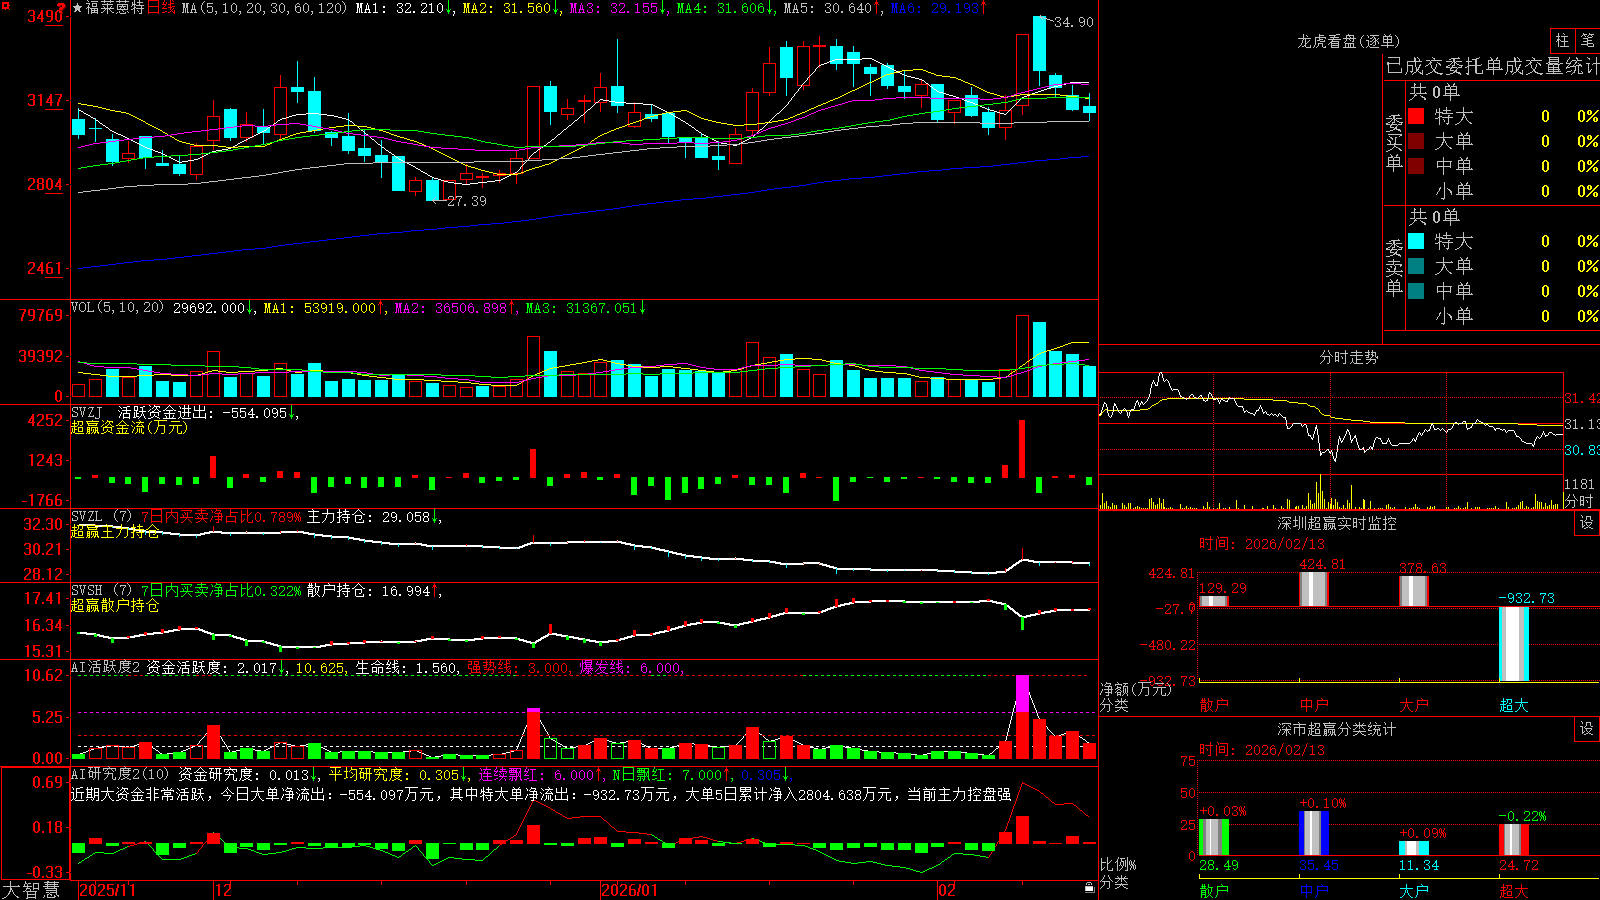Click the green MA4: 31.606 value

pos(725,8)
